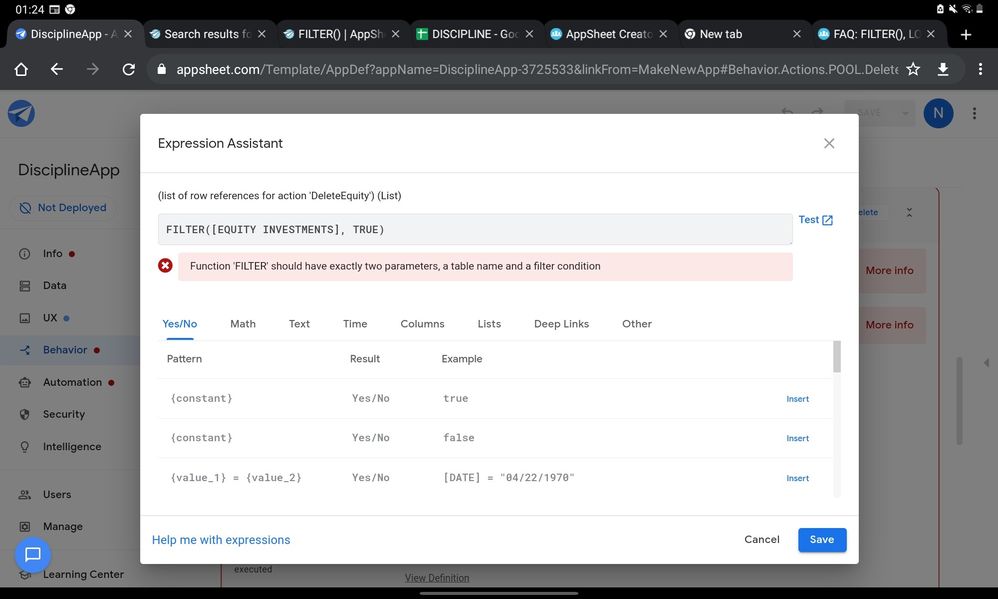The width and height of the screenshot is (998, 599).
Task: Collapse the action panel chevrons
Action: tap(909, 213)
